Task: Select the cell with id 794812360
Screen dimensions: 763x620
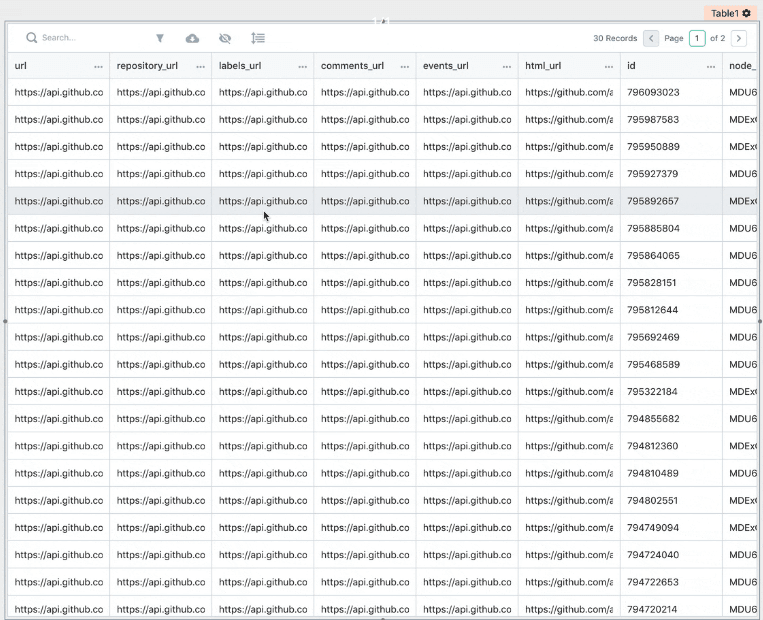Action: (x=672, y=446)
